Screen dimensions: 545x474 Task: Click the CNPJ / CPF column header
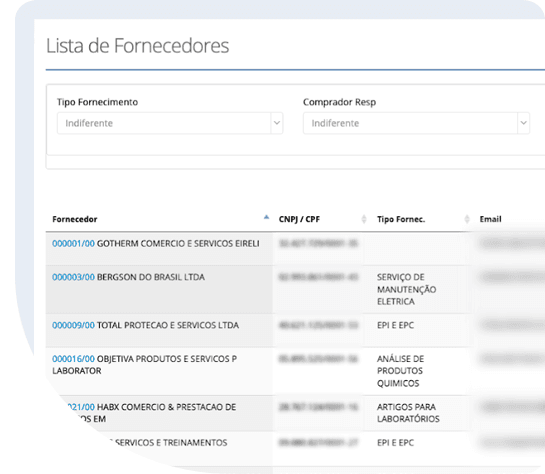coord(299,219)
